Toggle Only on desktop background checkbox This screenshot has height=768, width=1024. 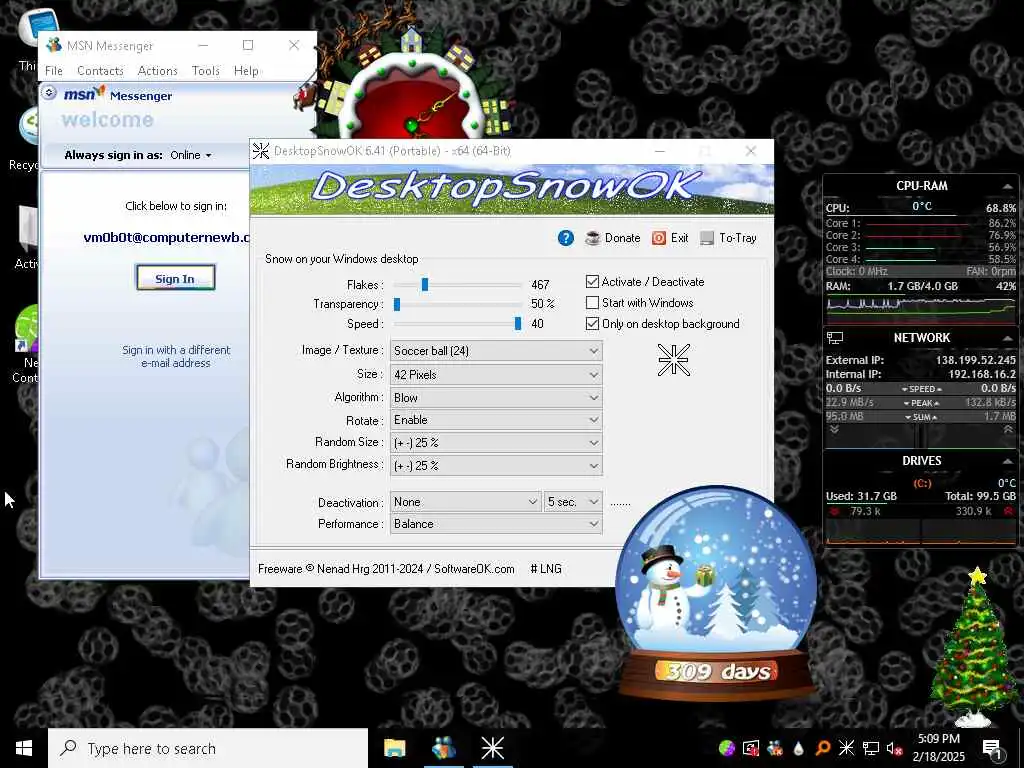pos(592,323)
